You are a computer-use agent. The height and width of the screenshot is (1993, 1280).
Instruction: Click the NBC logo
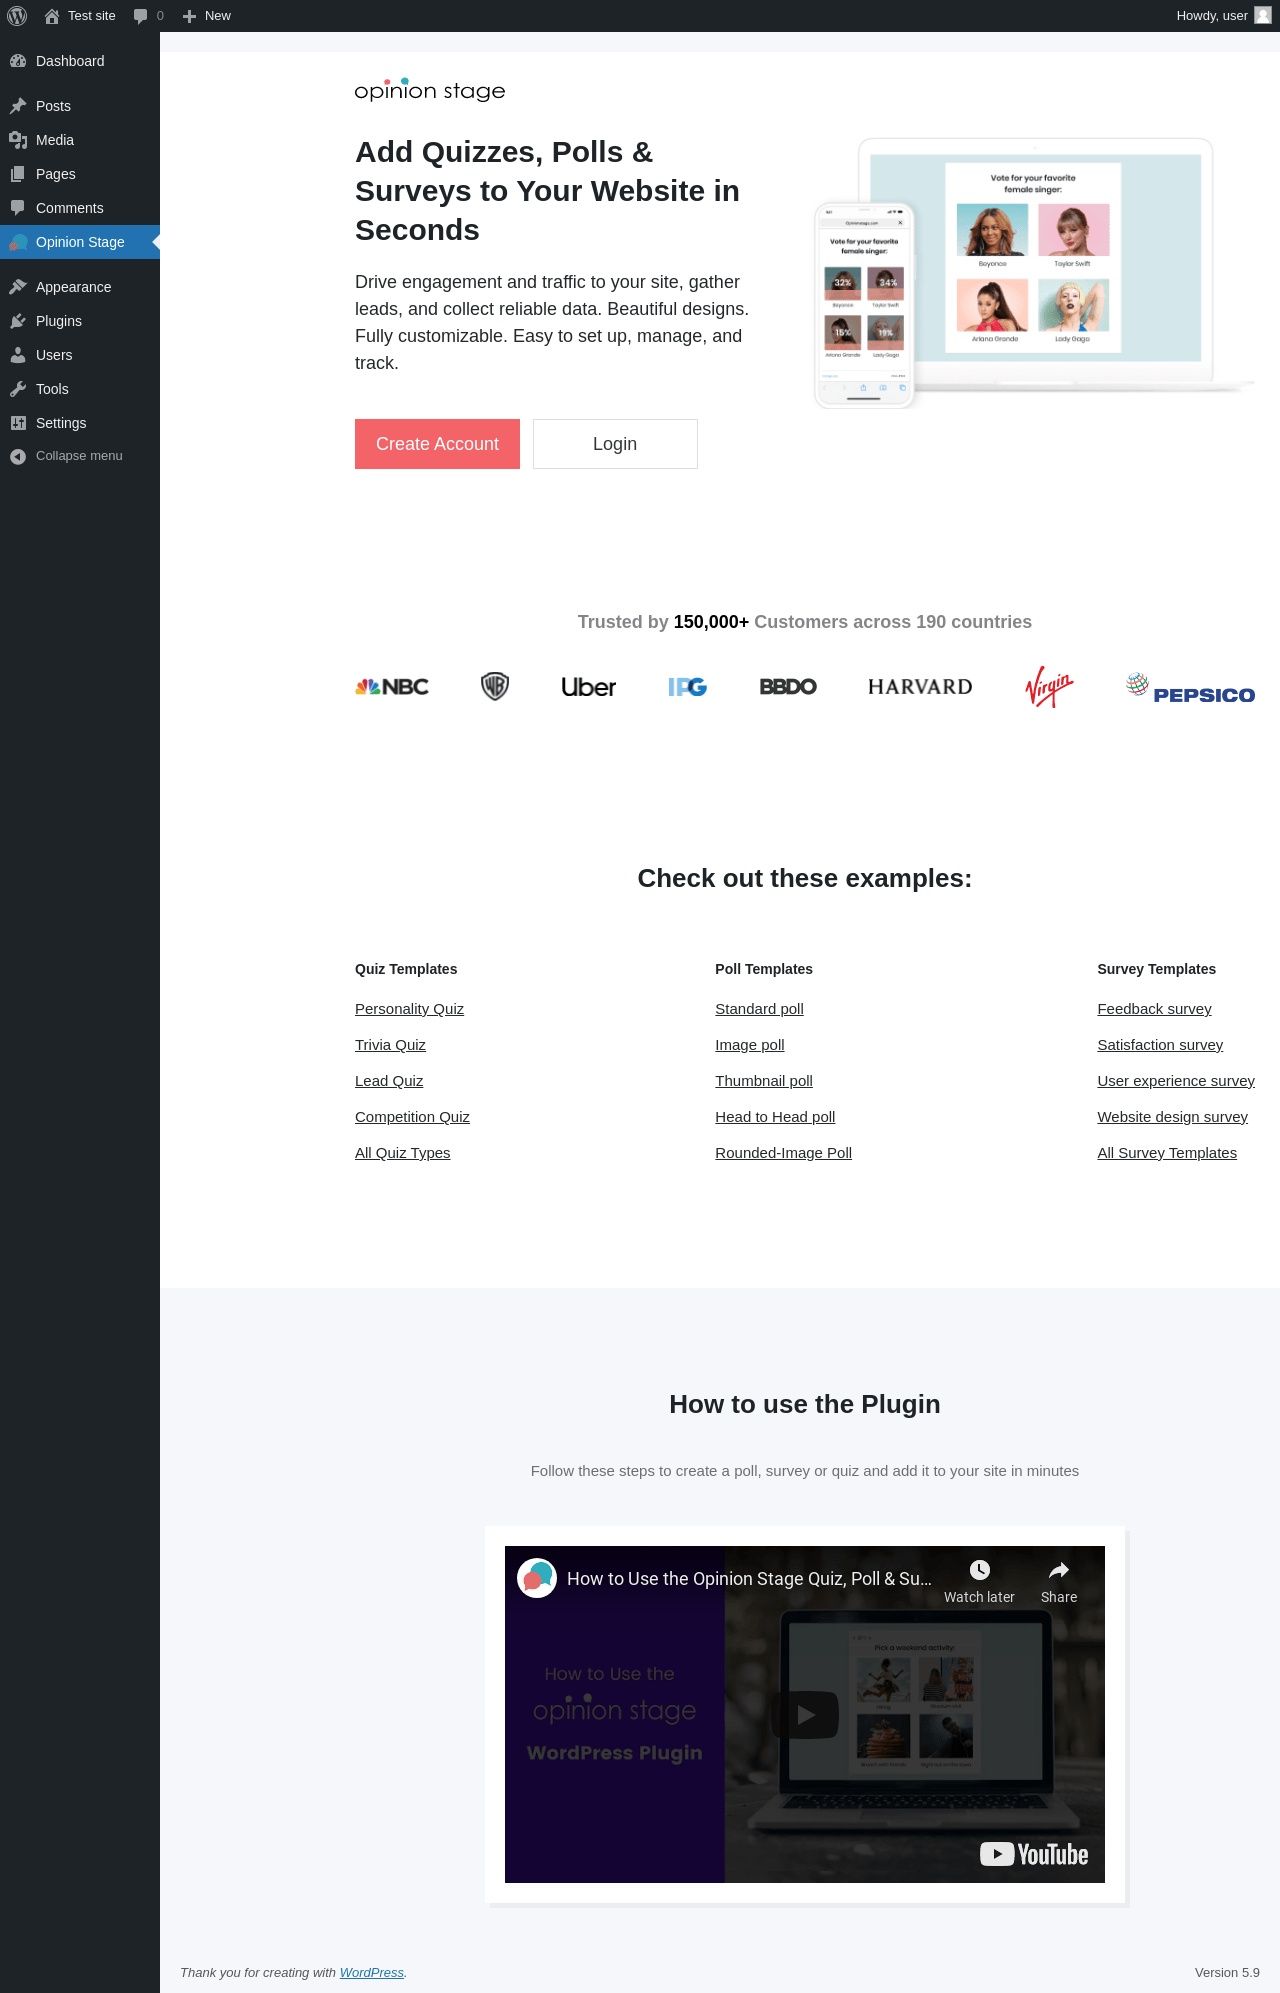point(392,687)
